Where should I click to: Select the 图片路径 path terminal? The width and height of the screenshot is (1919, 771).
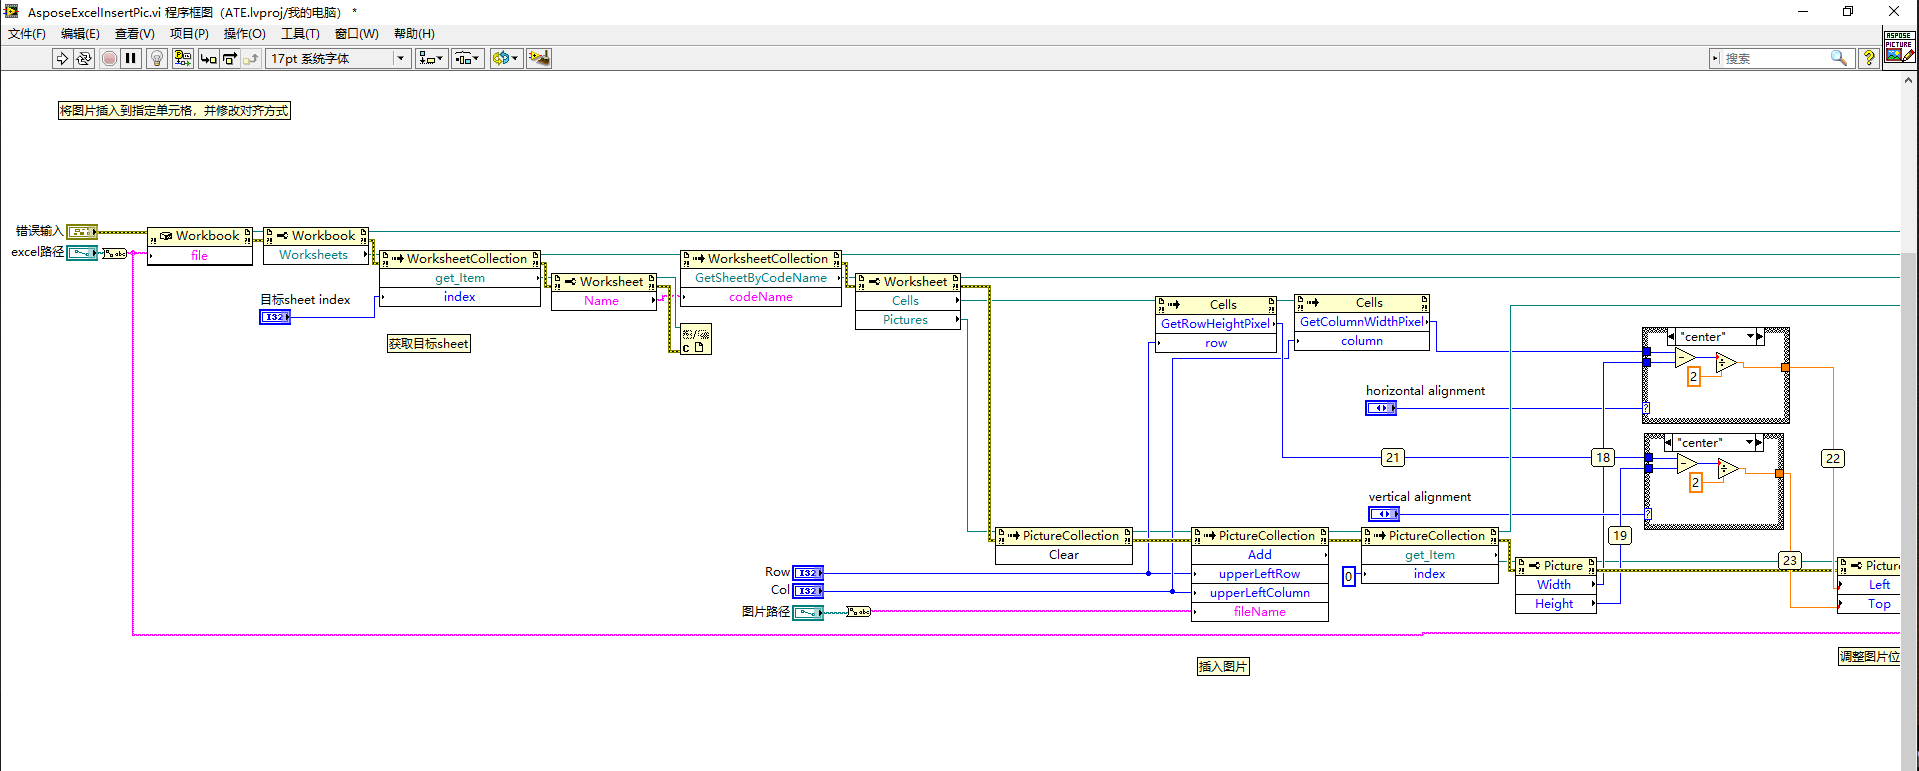[x=808, y=612]
